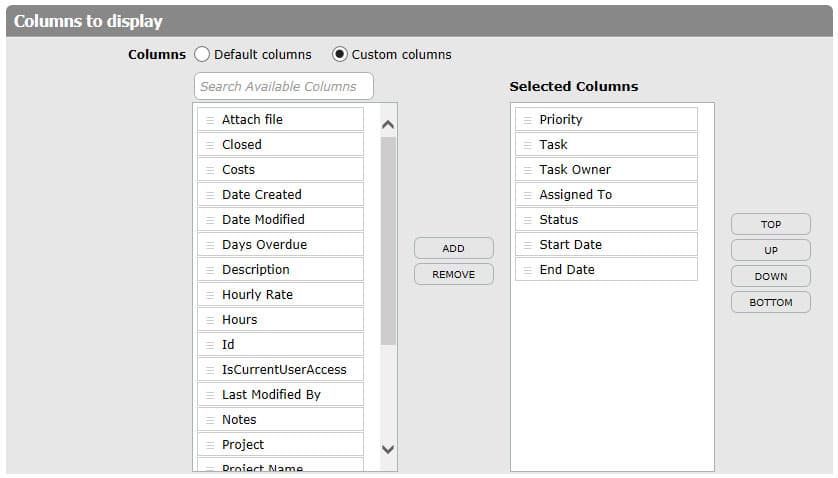Click the available columns scrollbar thumb
The width and height of the screenshot is (838, 478).
coord(389,241)
